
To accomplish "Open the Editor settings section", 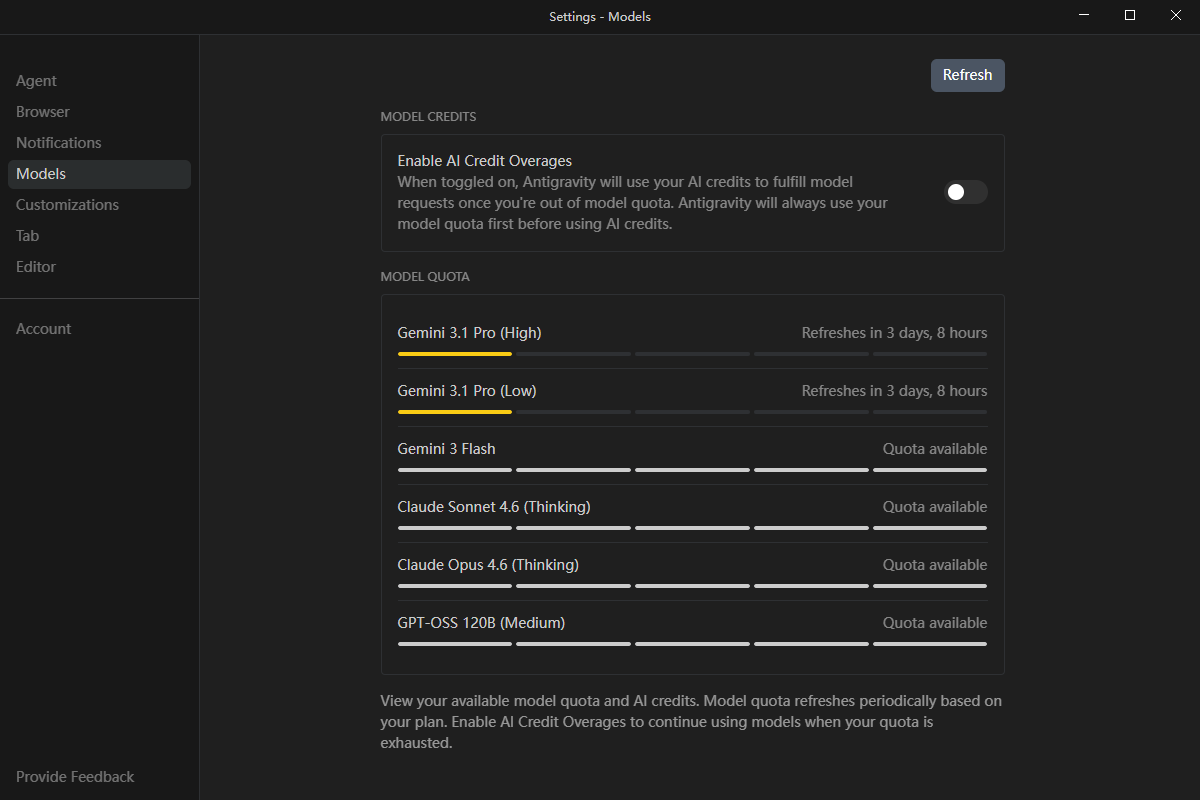I will coord(99,267).
